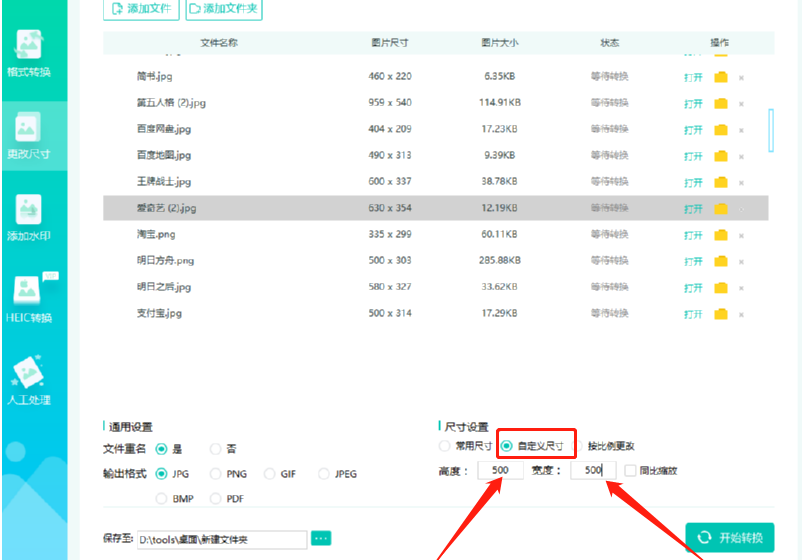Open the 人工处理 manual processing sidebar tool
803x560 pixels.
pos(29,380)
